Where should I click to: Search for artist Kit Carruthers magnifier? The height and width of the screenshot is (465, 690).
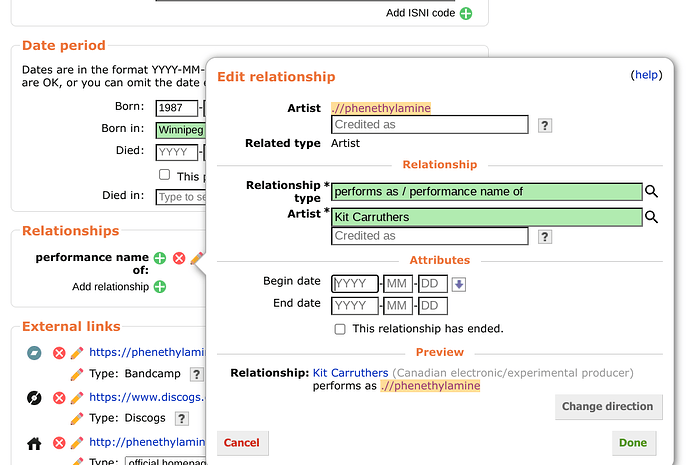click(651, 217)
